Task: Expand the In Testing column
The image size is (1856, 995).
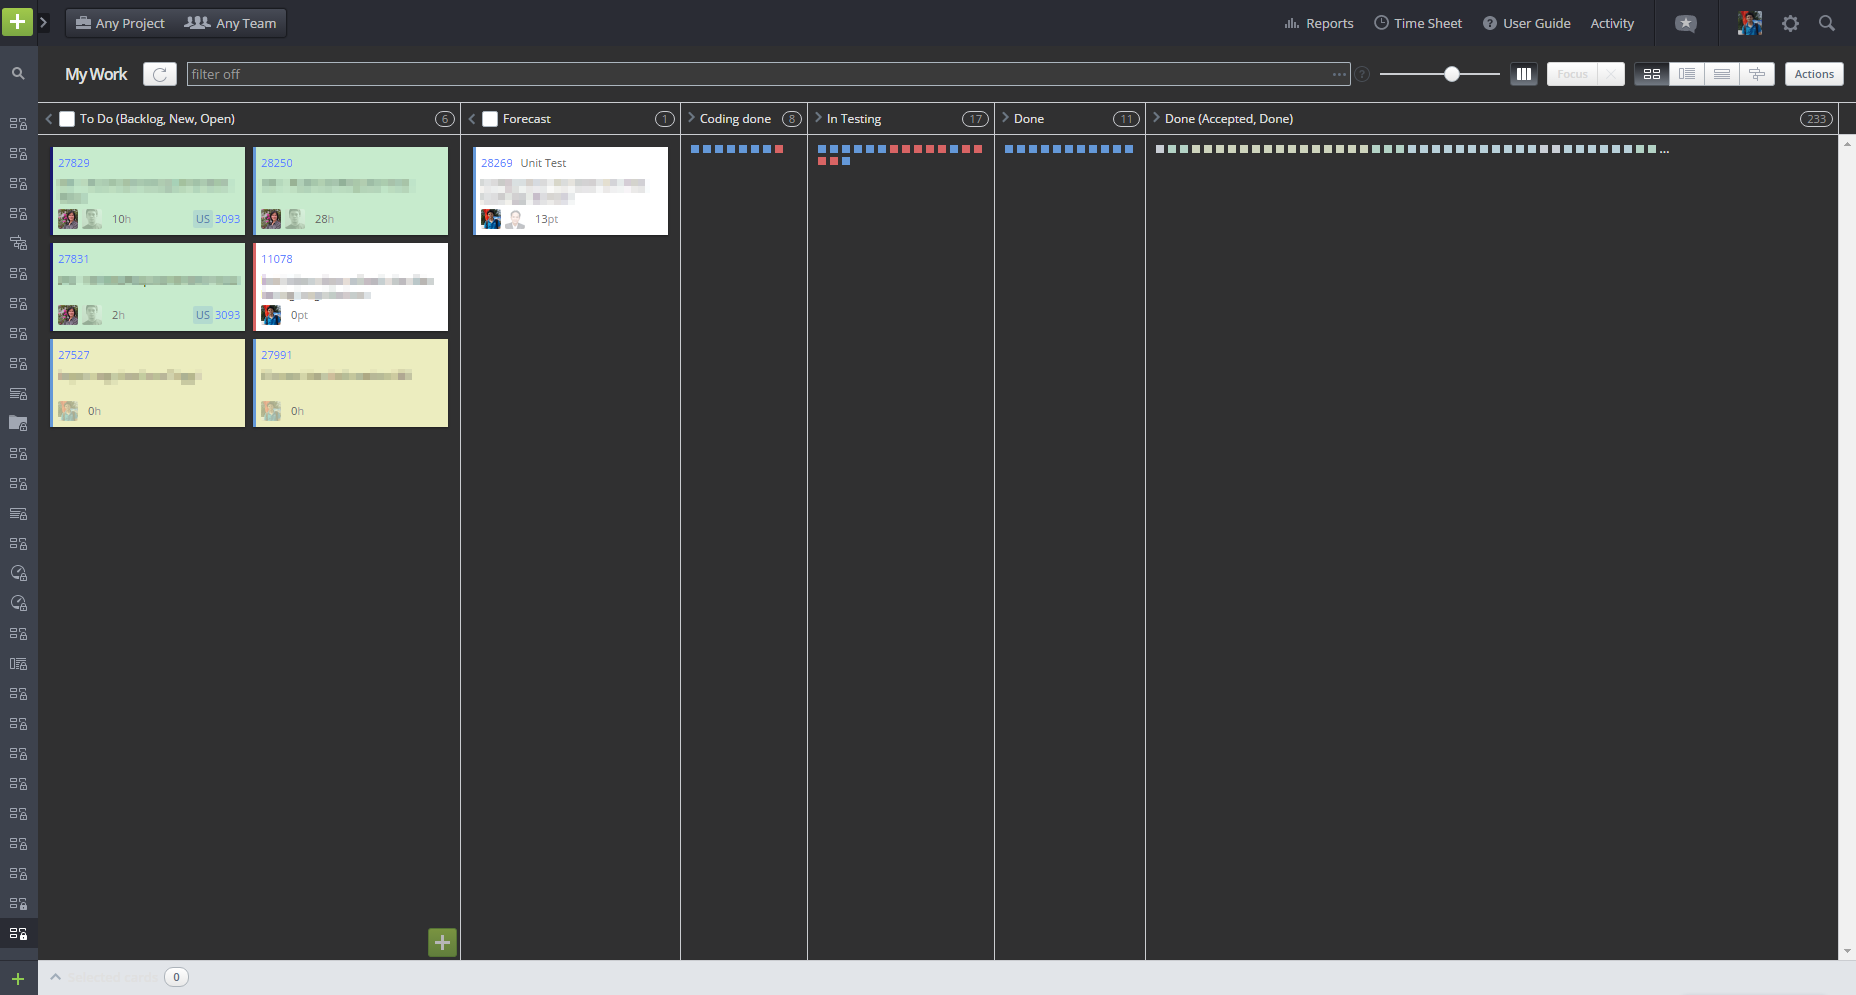Action: pyautogui.click(x=818, y=118)
